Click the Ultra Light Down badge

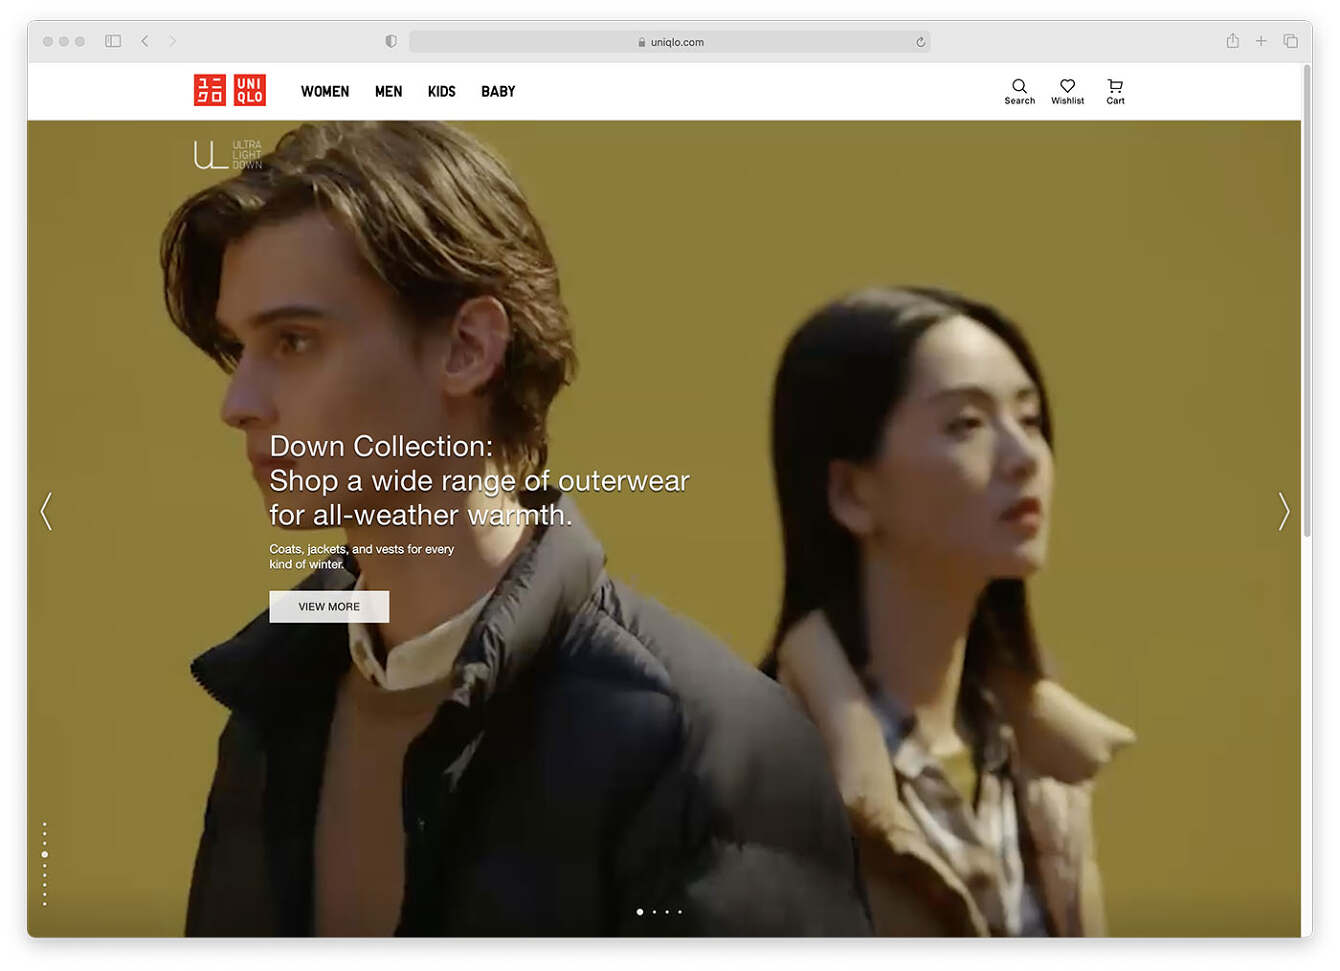[228, 155]
